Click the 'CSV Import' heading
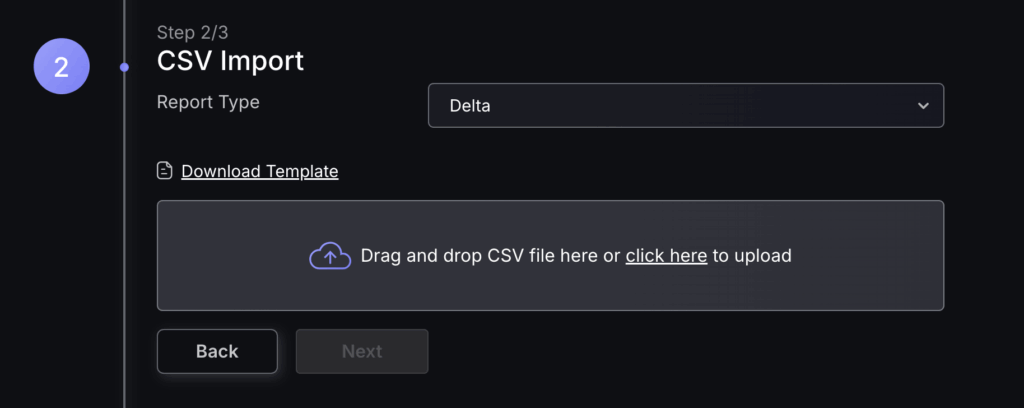The image size is (1024, 408). 230,61
